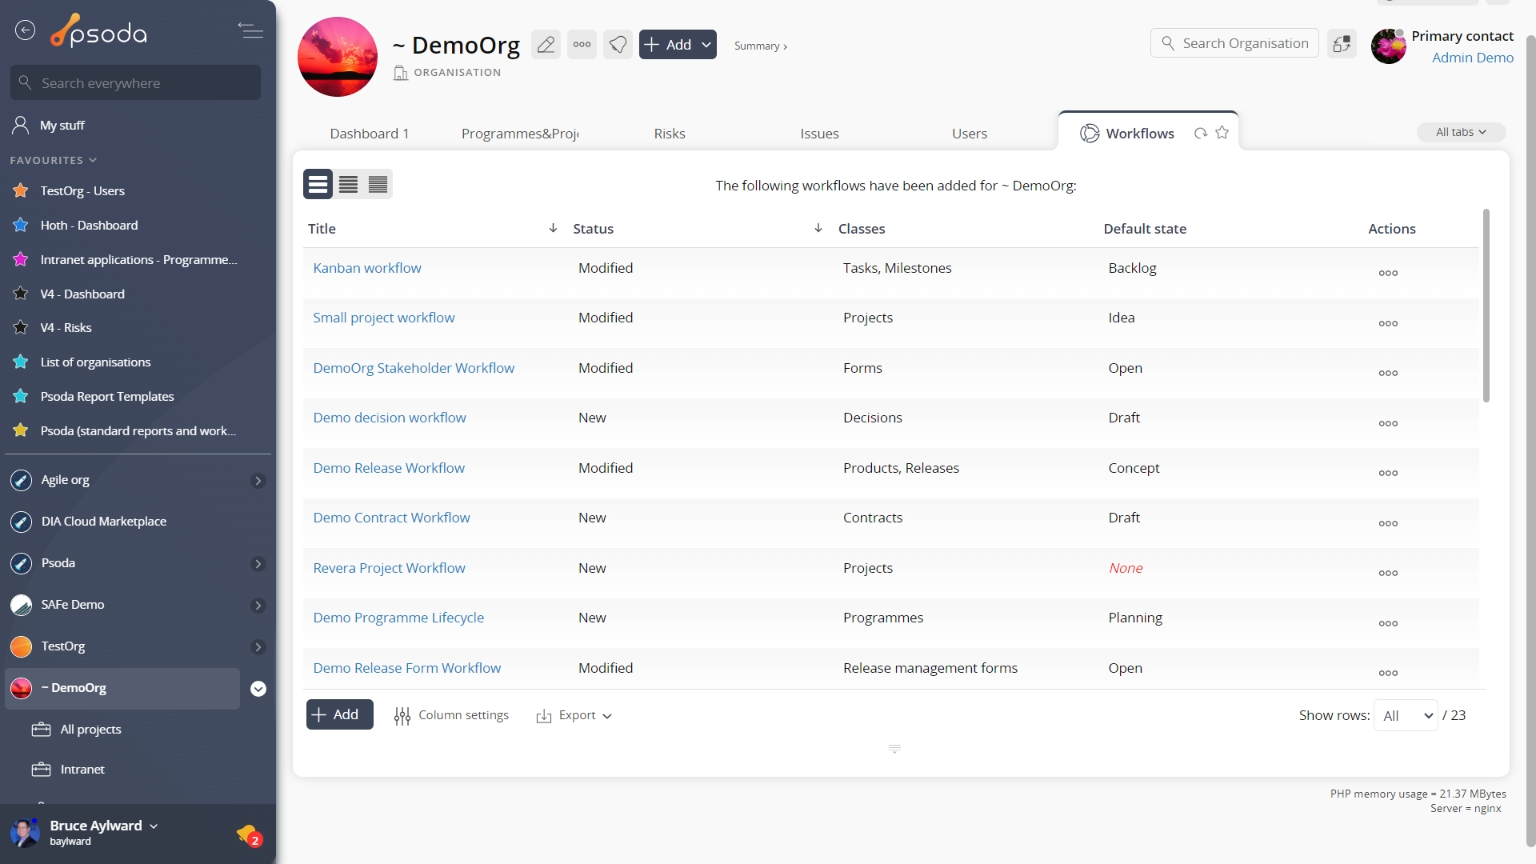The image size is (1536, 864).
Task: Expand the SAFe Demo sidebar item
Action: [258, 605]
